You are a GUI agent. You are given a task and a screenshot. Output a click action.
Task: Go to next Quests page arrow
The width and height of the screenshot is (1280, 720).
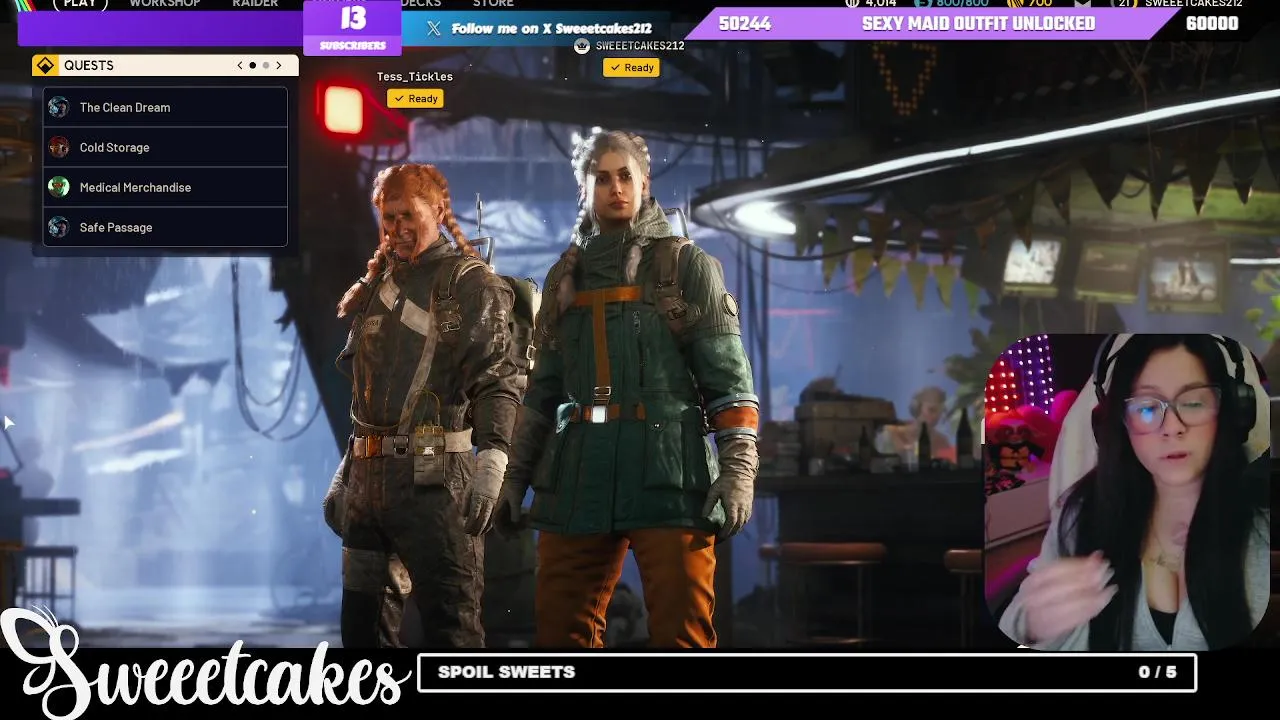pos(279,65)
